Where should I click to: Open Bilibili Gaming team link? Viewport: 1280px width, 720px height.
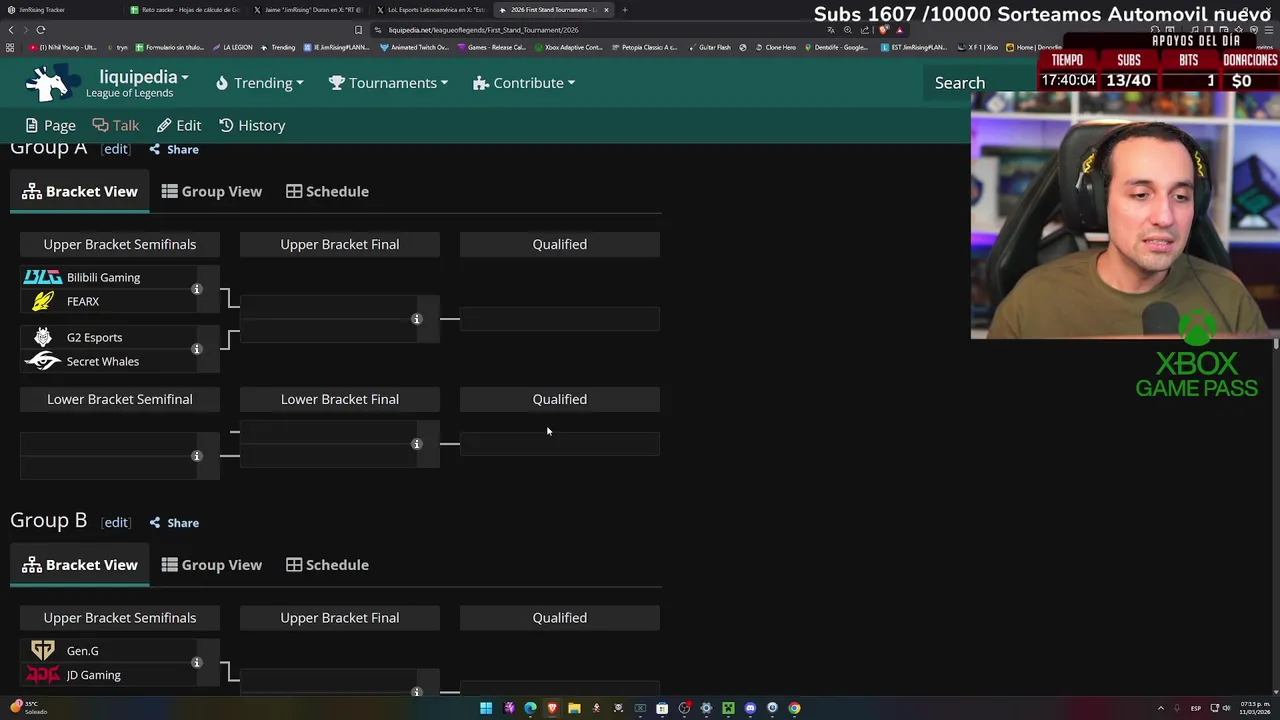[103, 277]
